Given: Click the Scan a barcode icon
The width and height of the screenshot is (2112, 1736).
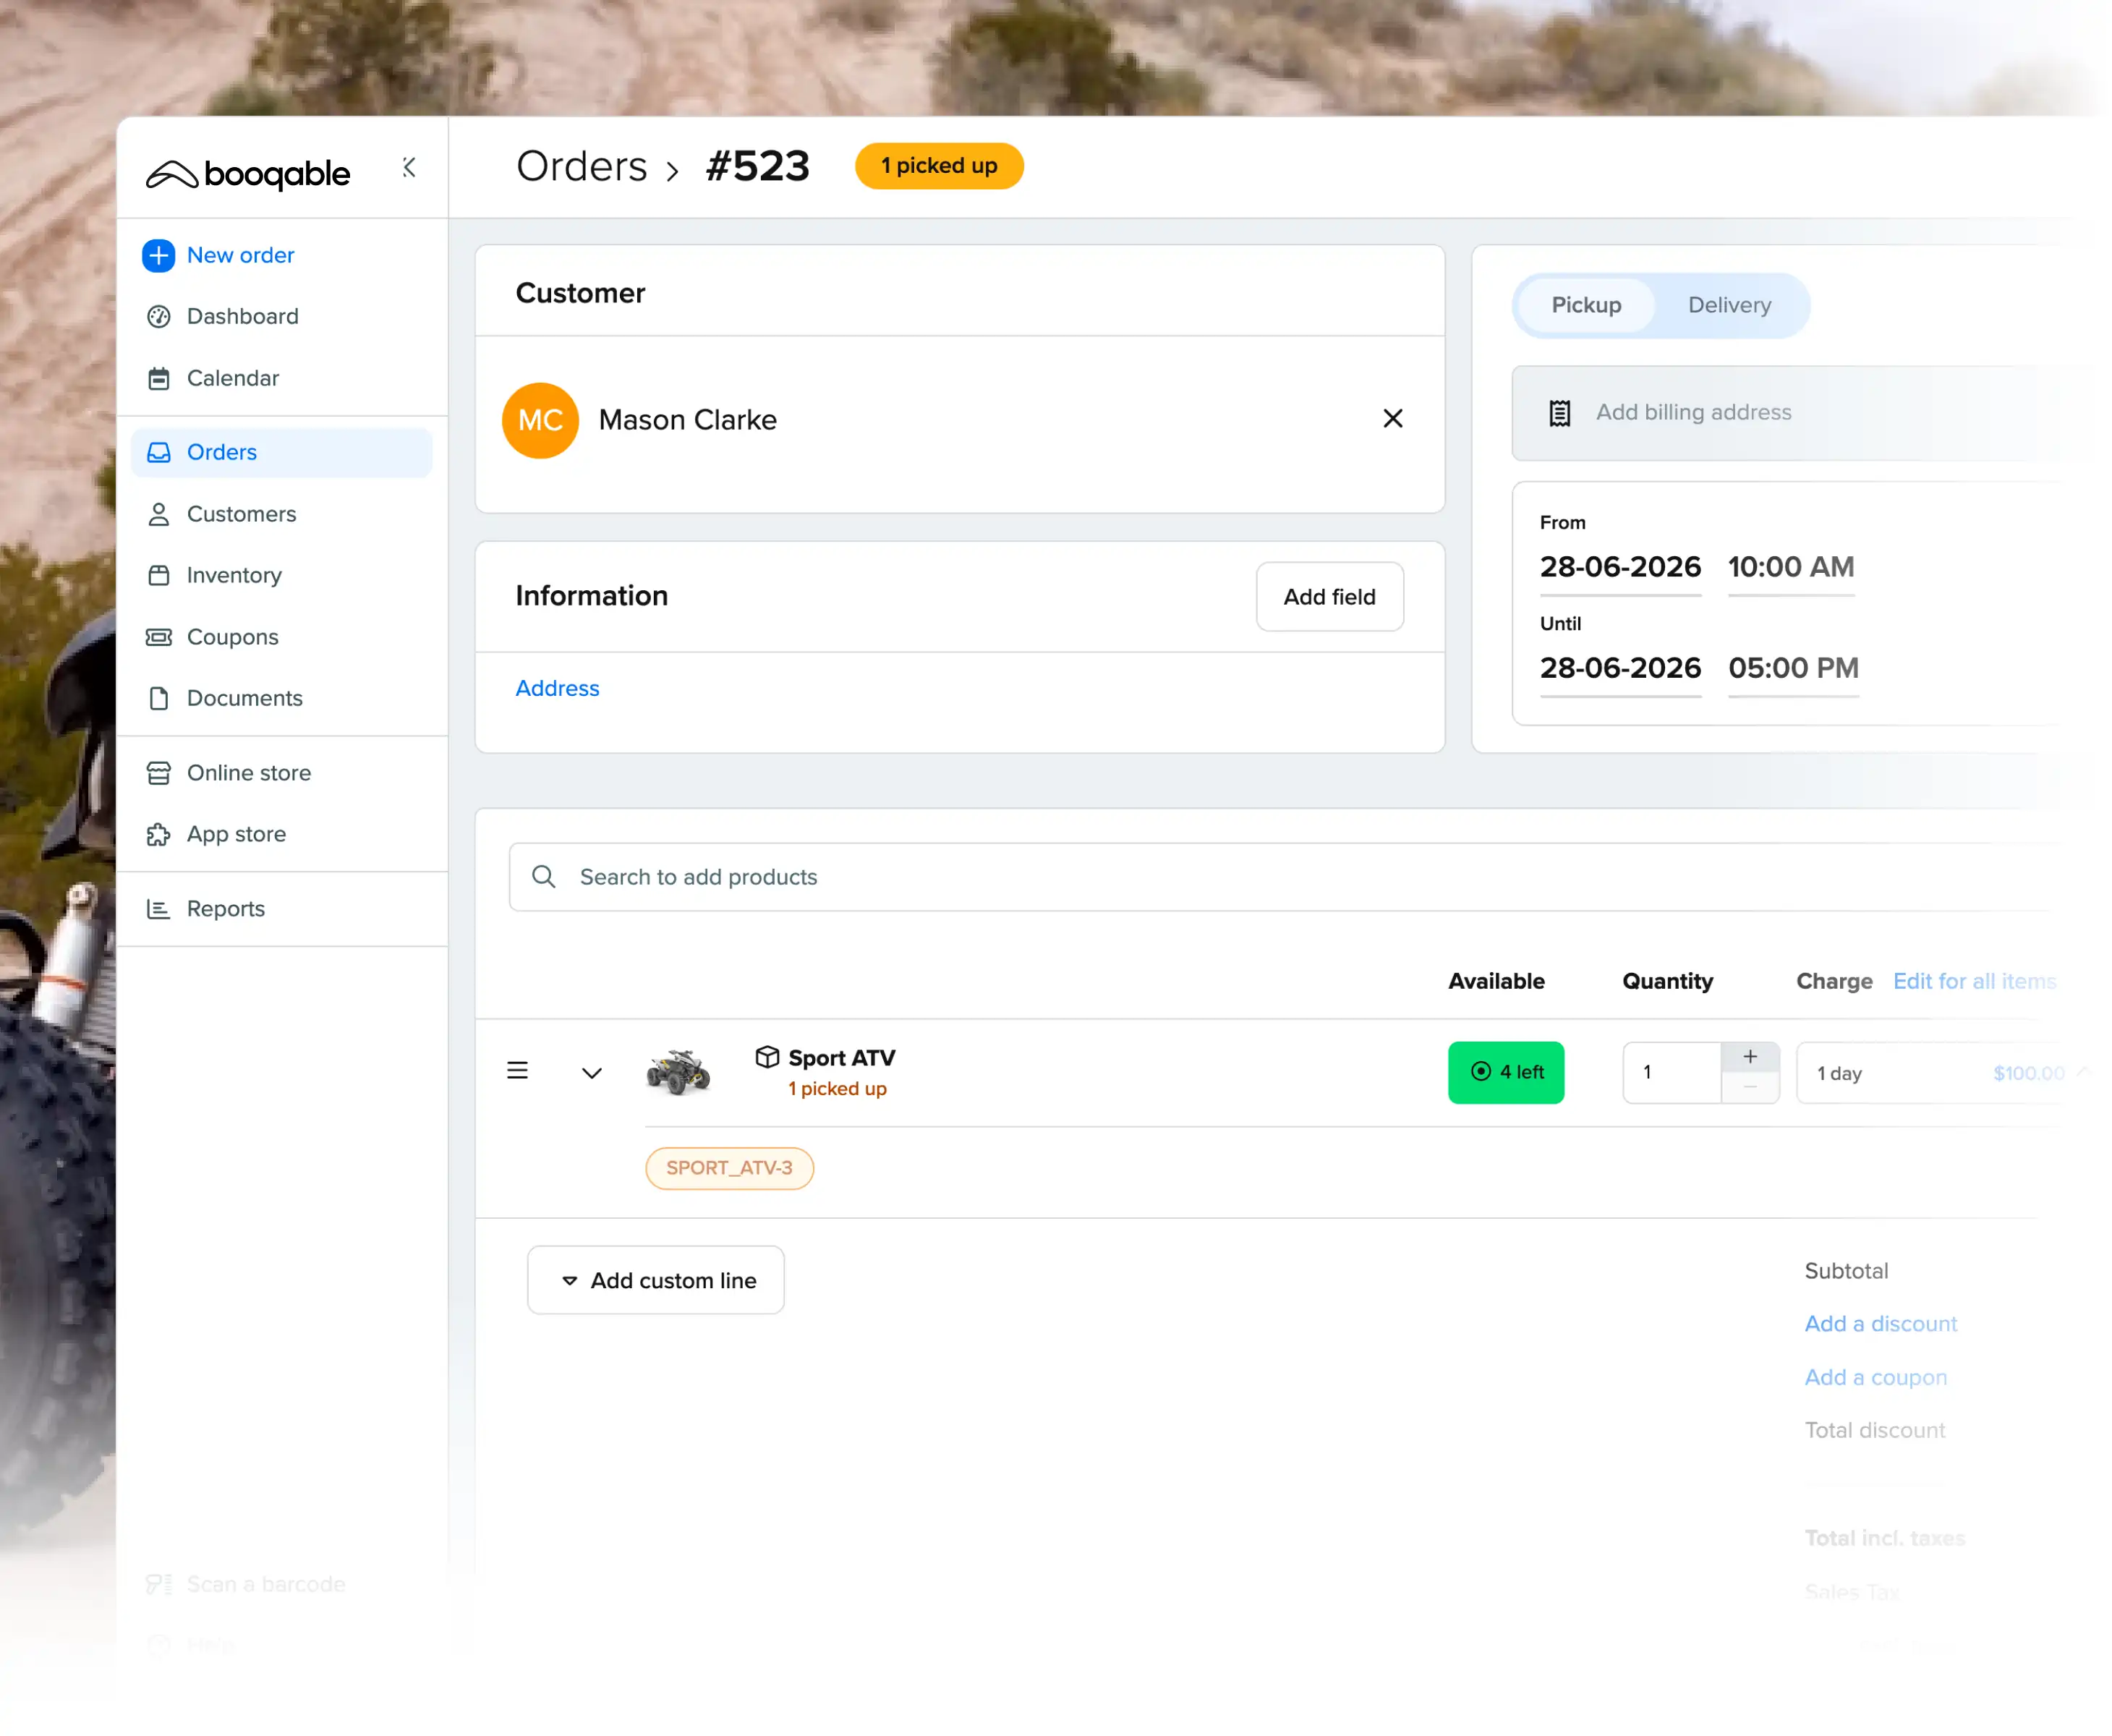Looking at the screenshot, I should [x=158, y=1584].
